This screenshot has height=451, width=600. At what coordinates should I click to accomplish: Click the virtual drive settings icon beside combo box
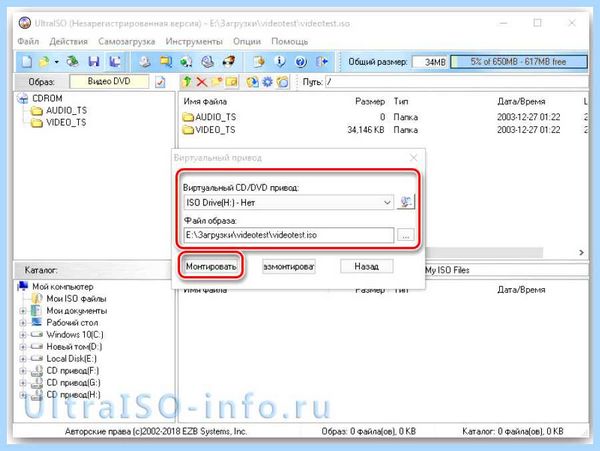click(x=406, y=202)
